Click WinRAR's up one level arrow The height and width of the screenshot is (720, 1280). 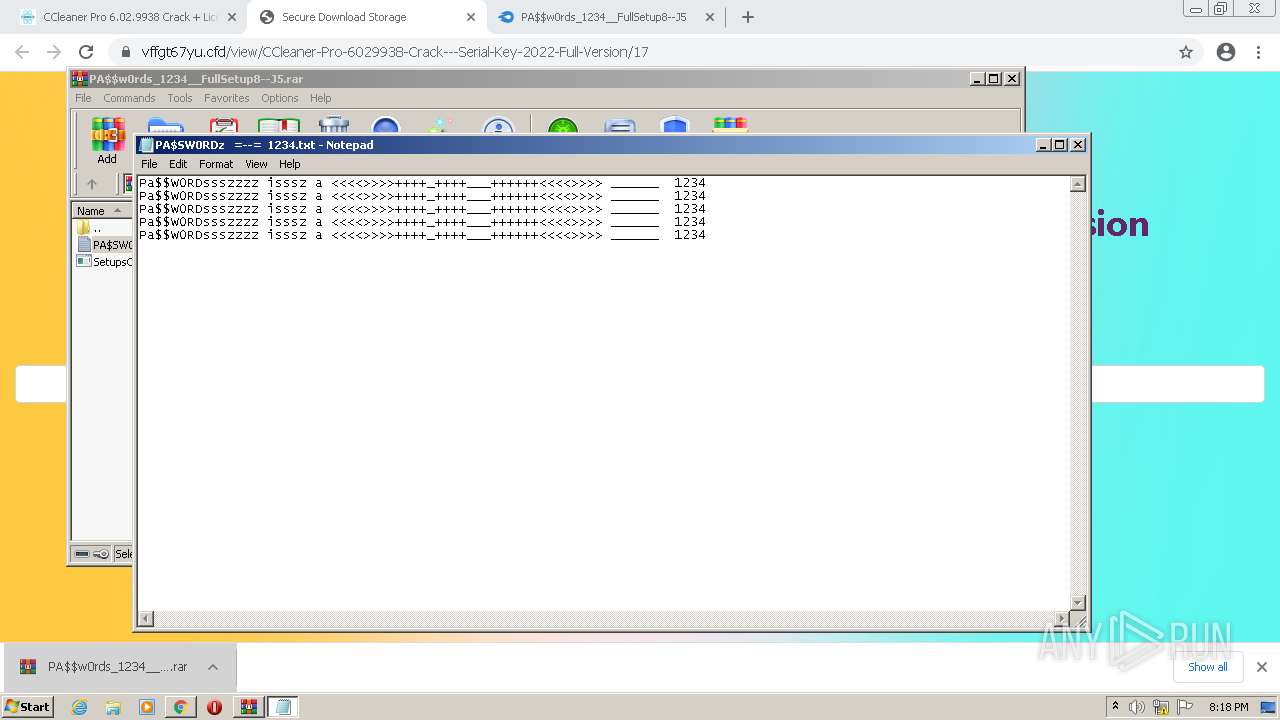pos(92,184)
